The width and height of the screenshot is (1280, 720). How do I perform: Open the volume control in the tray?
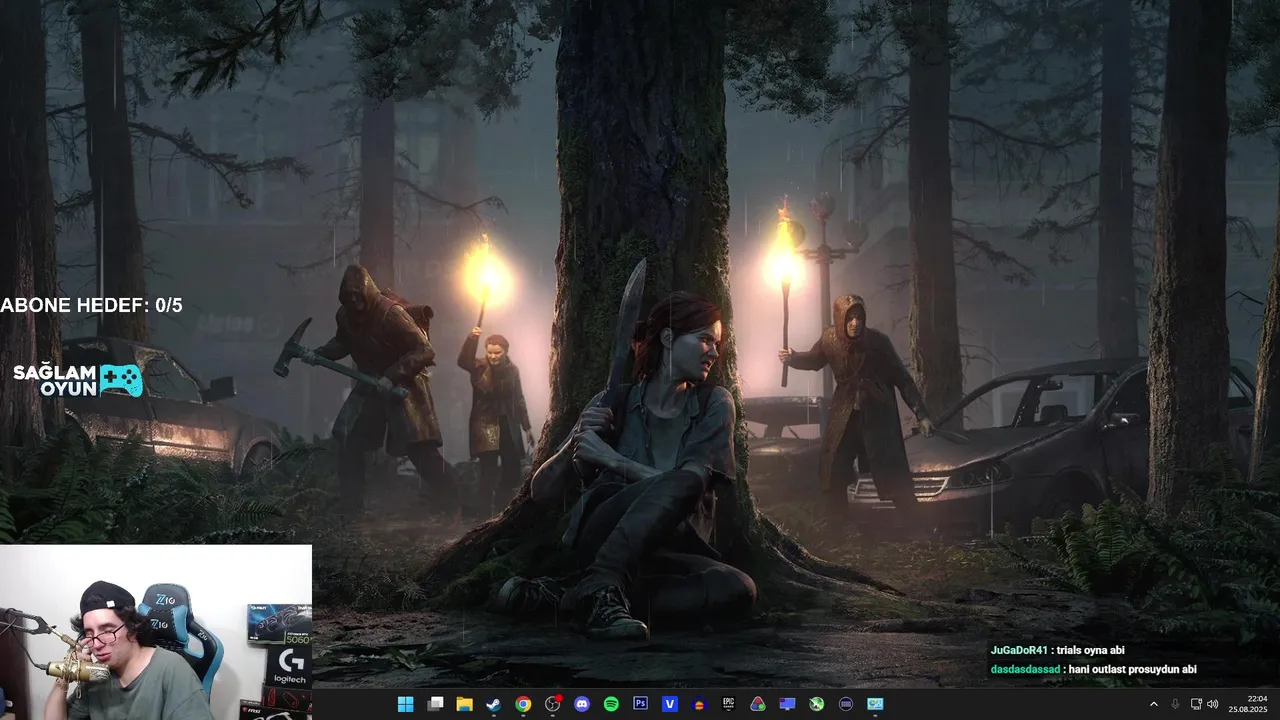pyautogui.click(x=1213, y=704)
